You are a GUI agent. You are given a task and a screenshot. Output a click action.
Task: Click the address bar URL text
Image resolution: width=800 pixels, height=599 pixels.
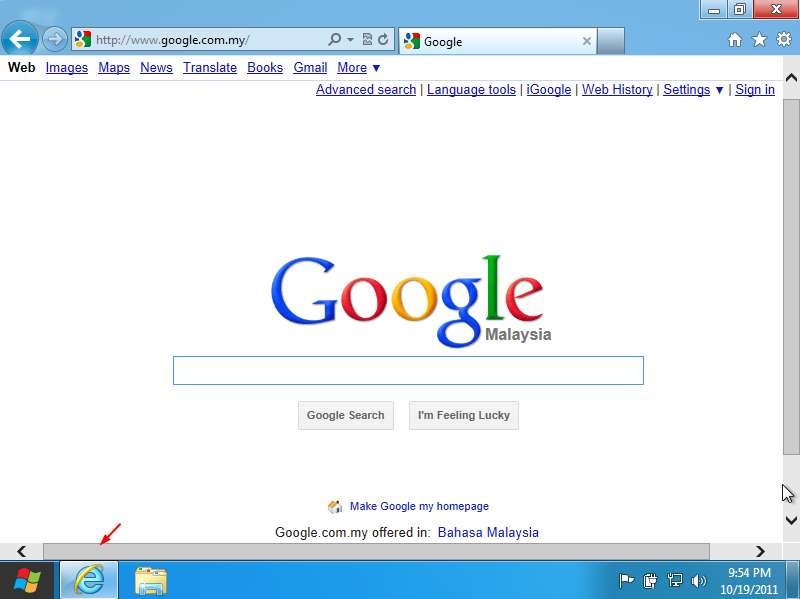(172, 40)
